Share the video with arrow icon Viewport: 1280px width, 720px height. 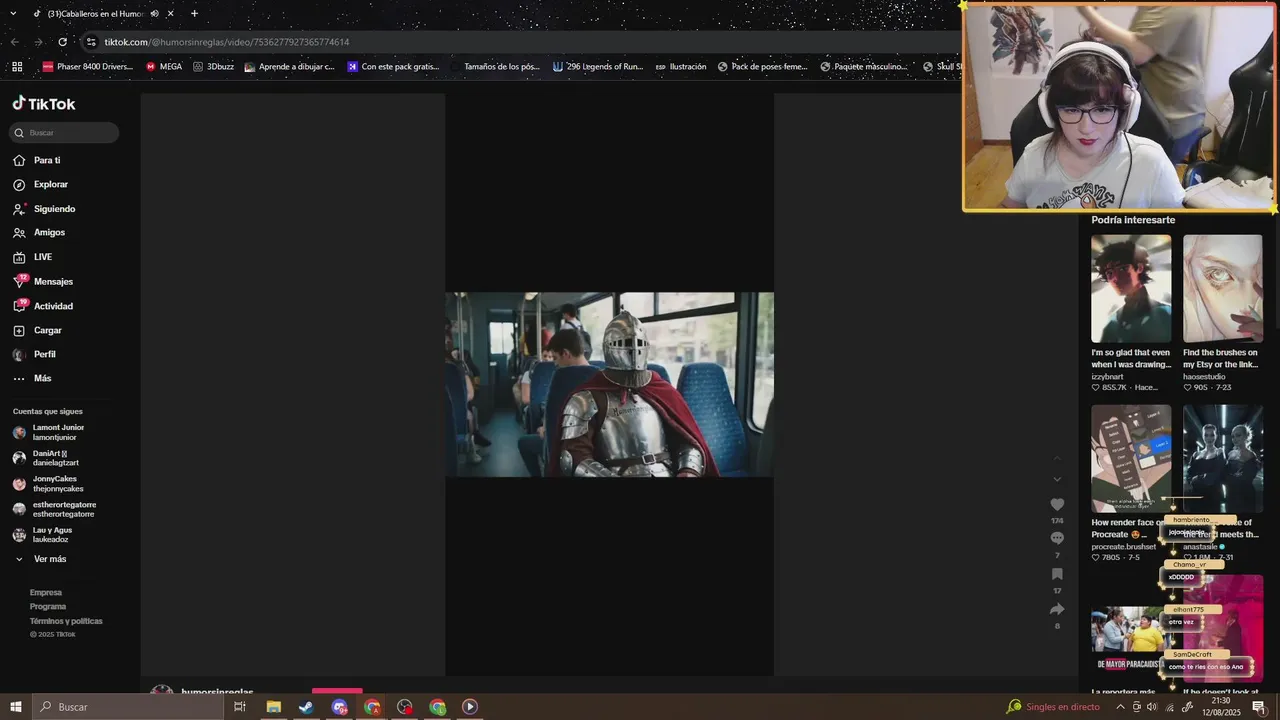[1057, 609]
